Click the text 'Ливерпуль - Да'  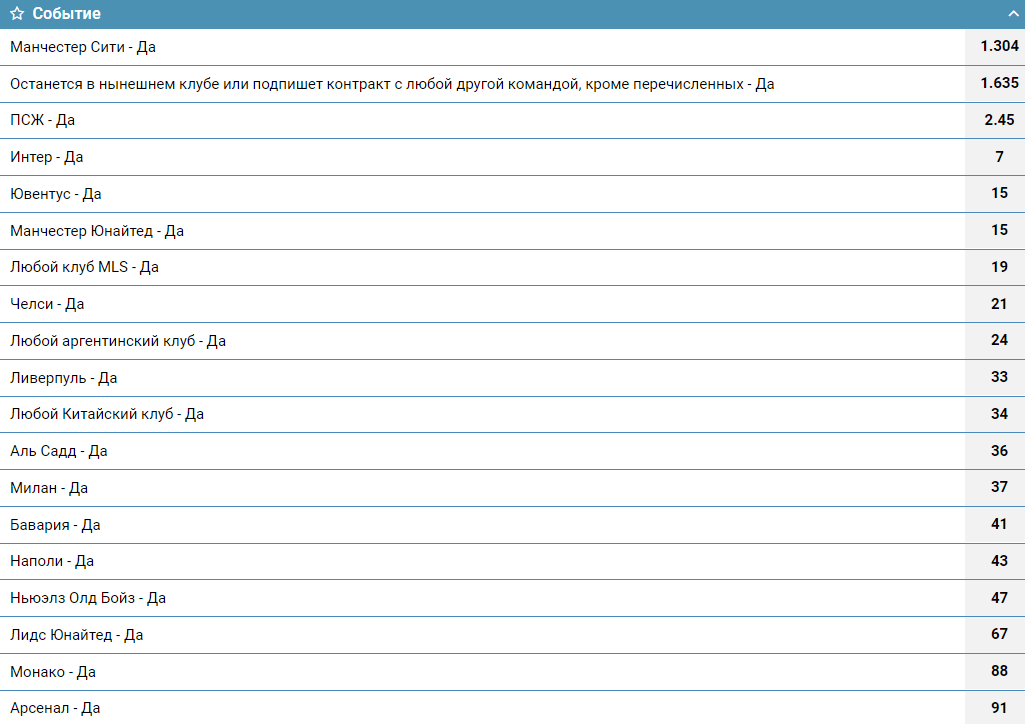[63, 378]
